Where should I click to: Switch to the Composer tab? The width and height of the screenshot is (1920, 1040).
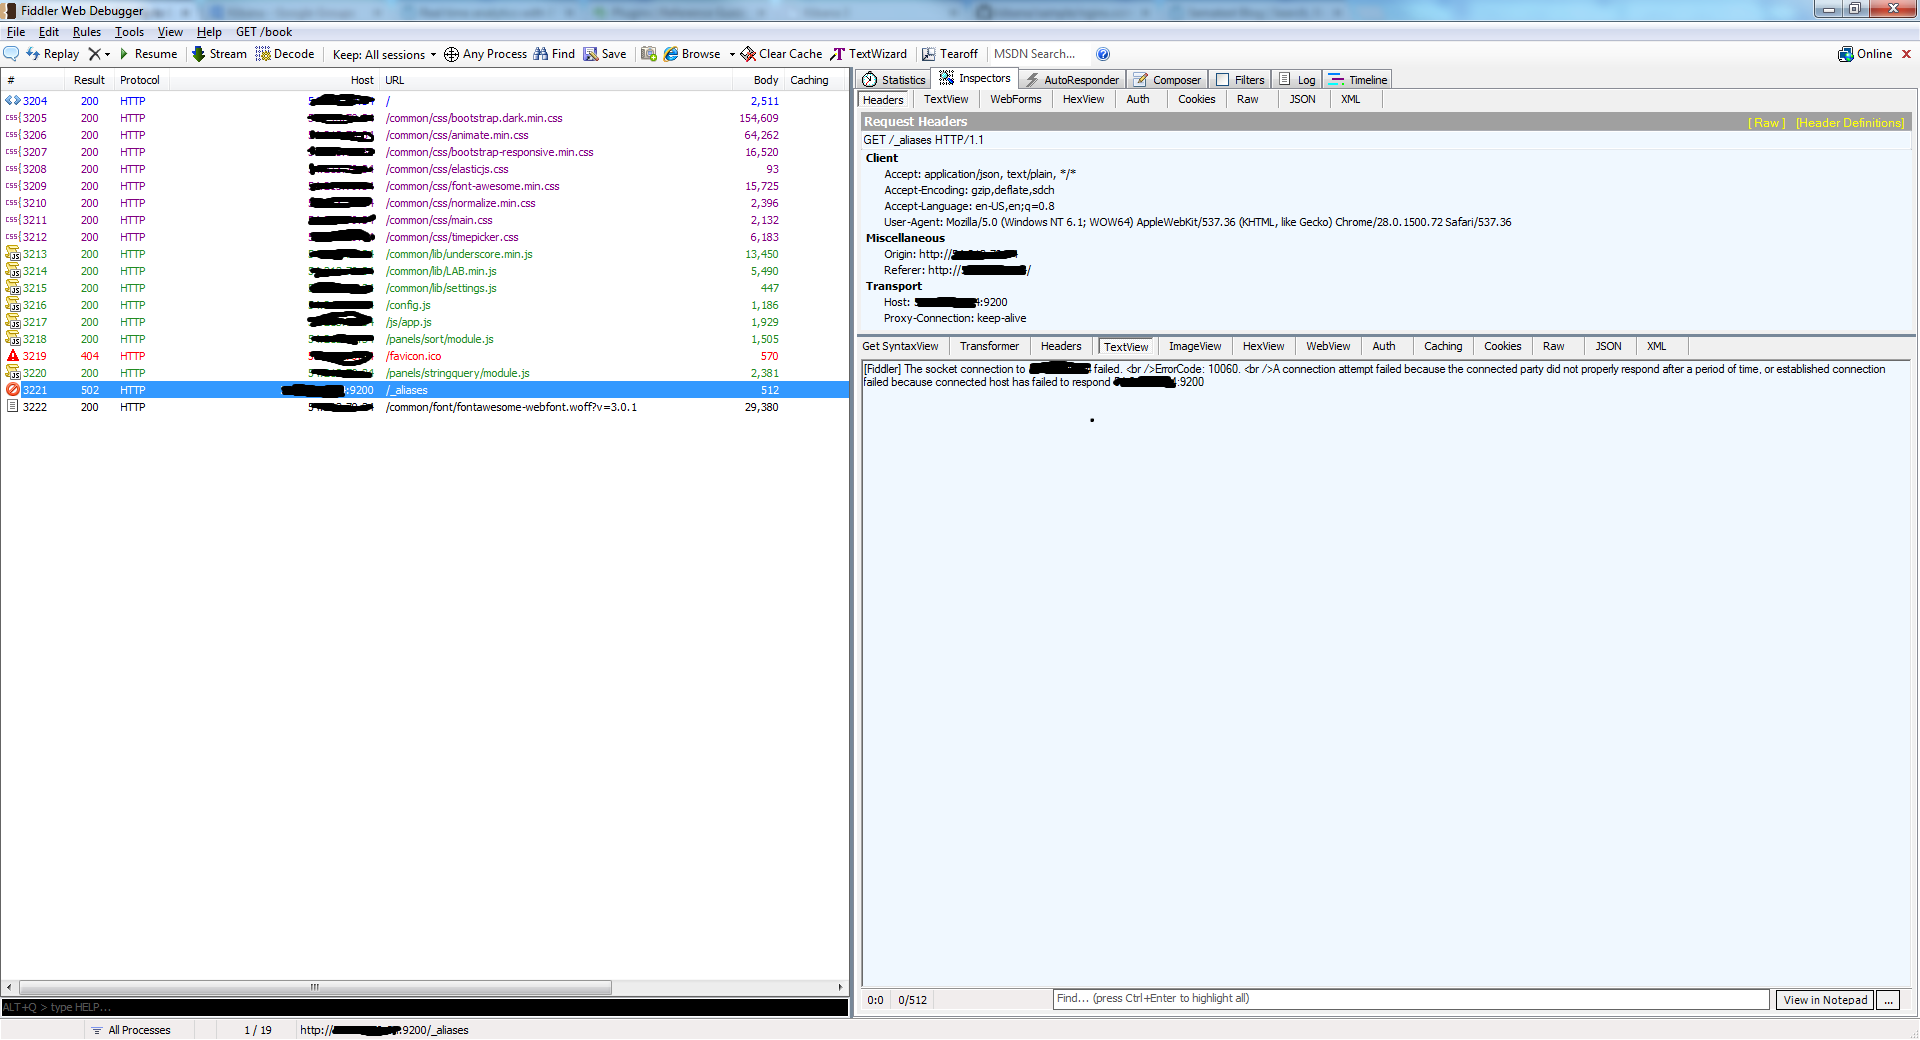click(1167, 80)
